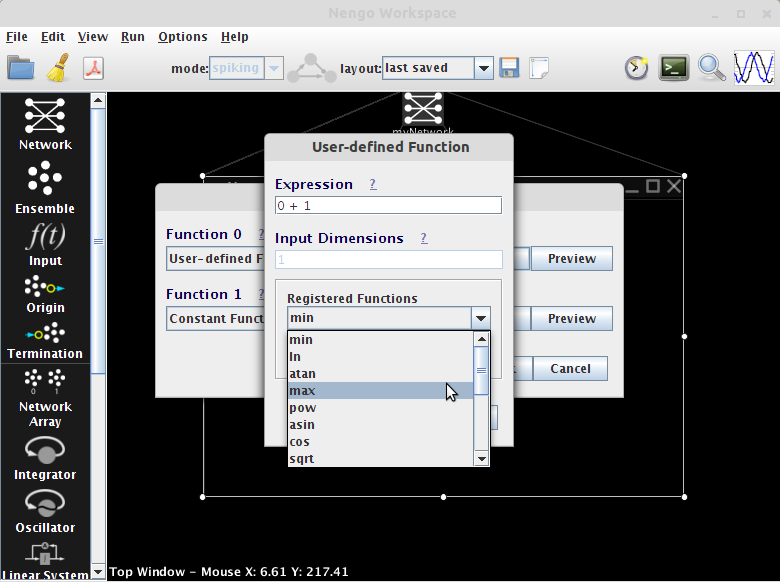Viewport: 780px width, 582px height.
Task: Select the Oscillator template icon
Action: click(x=45, y=503)
